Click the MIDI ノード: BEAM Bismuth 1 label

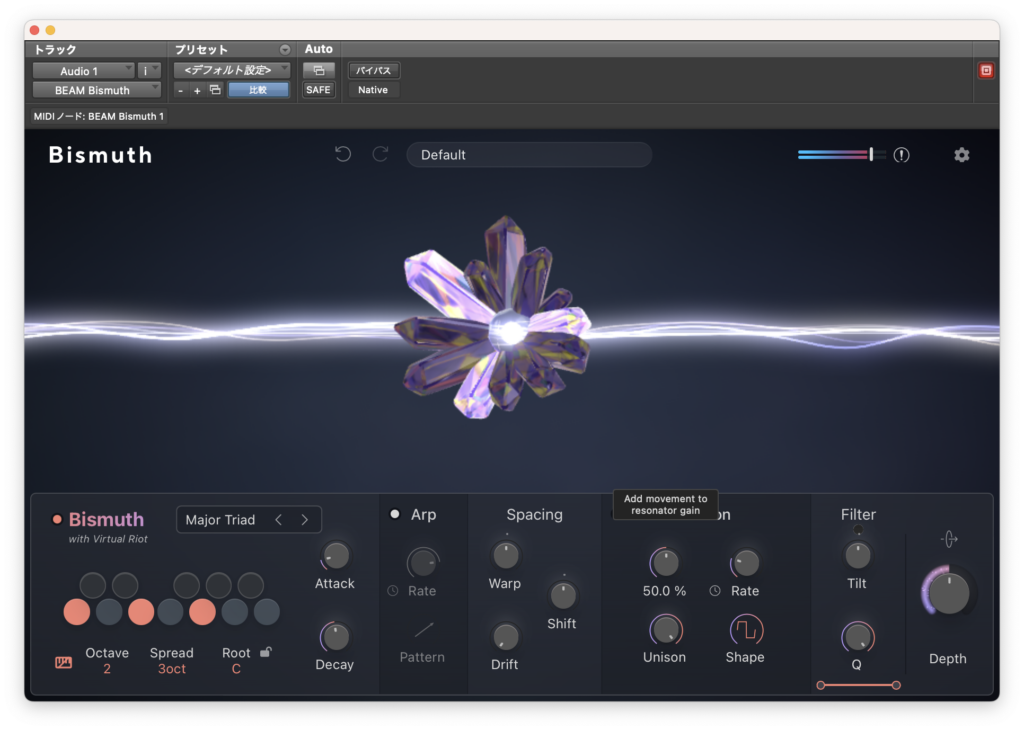click(x=99, y=116)
